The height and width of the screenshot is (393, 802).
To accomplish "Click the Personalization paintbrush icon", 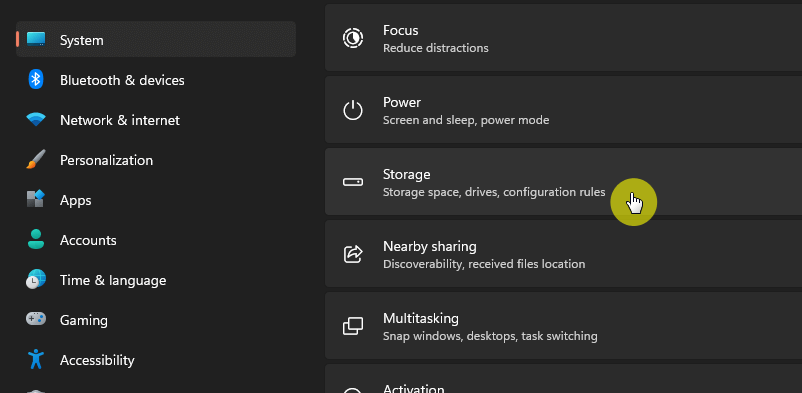I will tap(36, 160).
